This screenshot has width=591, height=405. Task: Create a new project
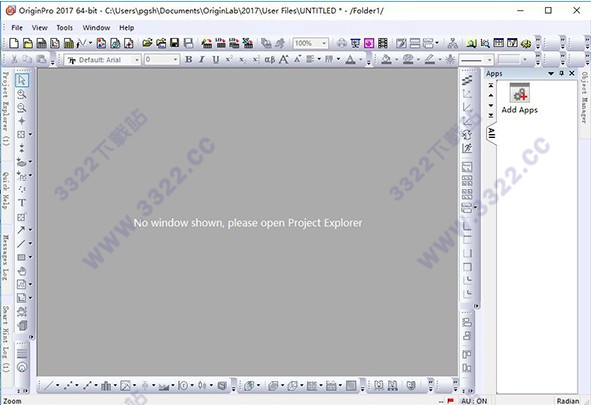click(14, 43)
